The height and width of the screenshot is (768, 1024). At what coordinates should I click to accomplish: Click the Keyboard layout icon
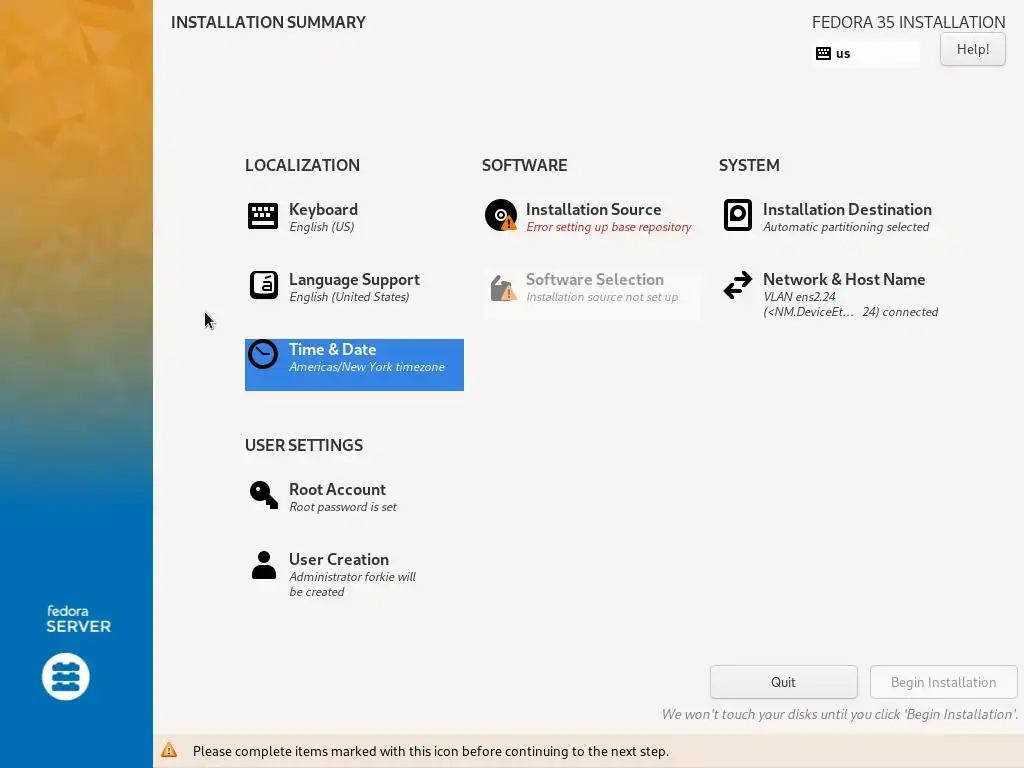(263, 216)
